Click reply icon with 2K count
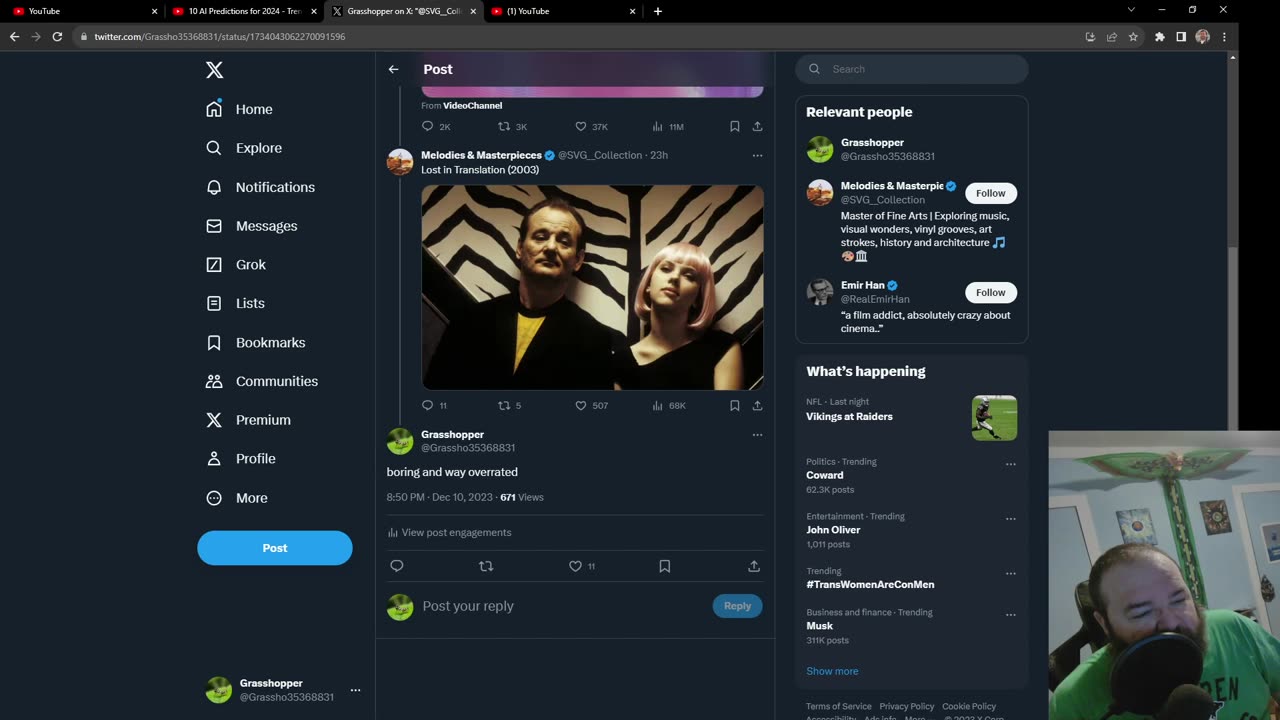1280x720 pixels. [428, 126]
